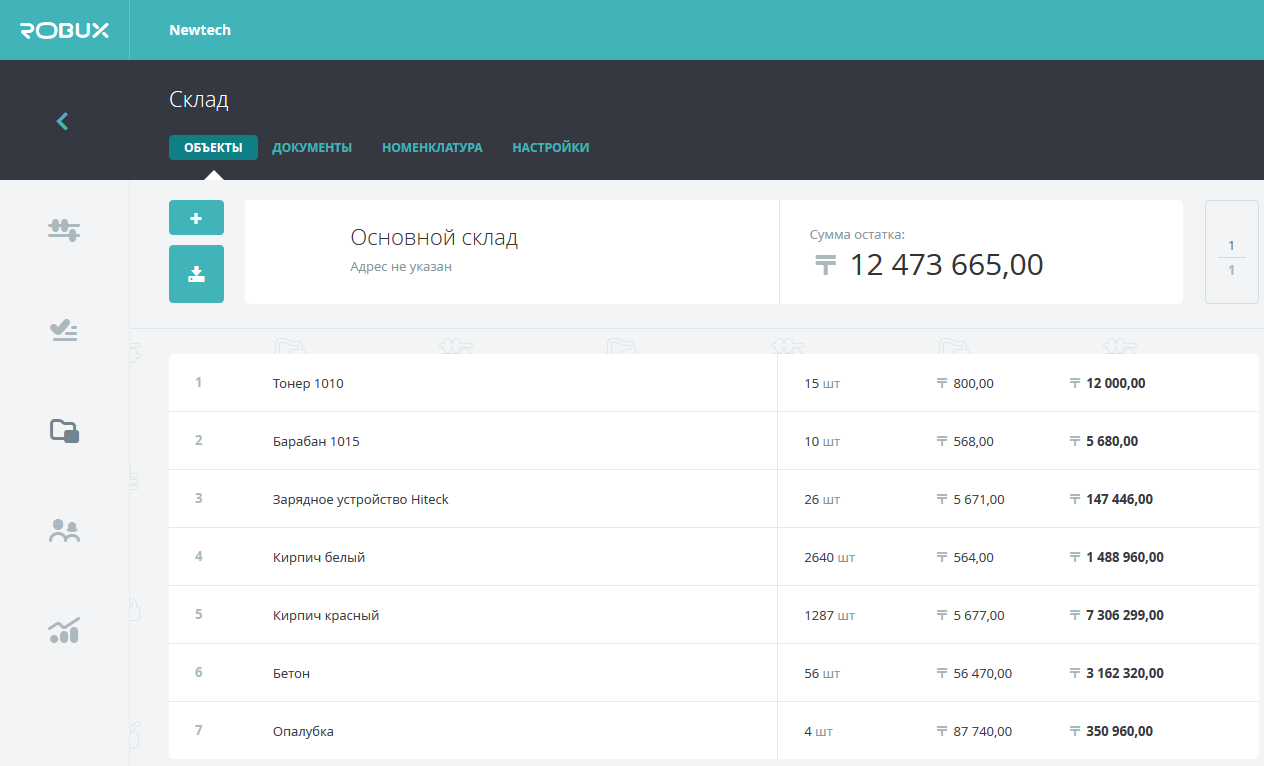Viewport: 1264px width, 766px height.
Task: Open the Зарядное устройство Hiteck item
Action: tap(360, 499)
